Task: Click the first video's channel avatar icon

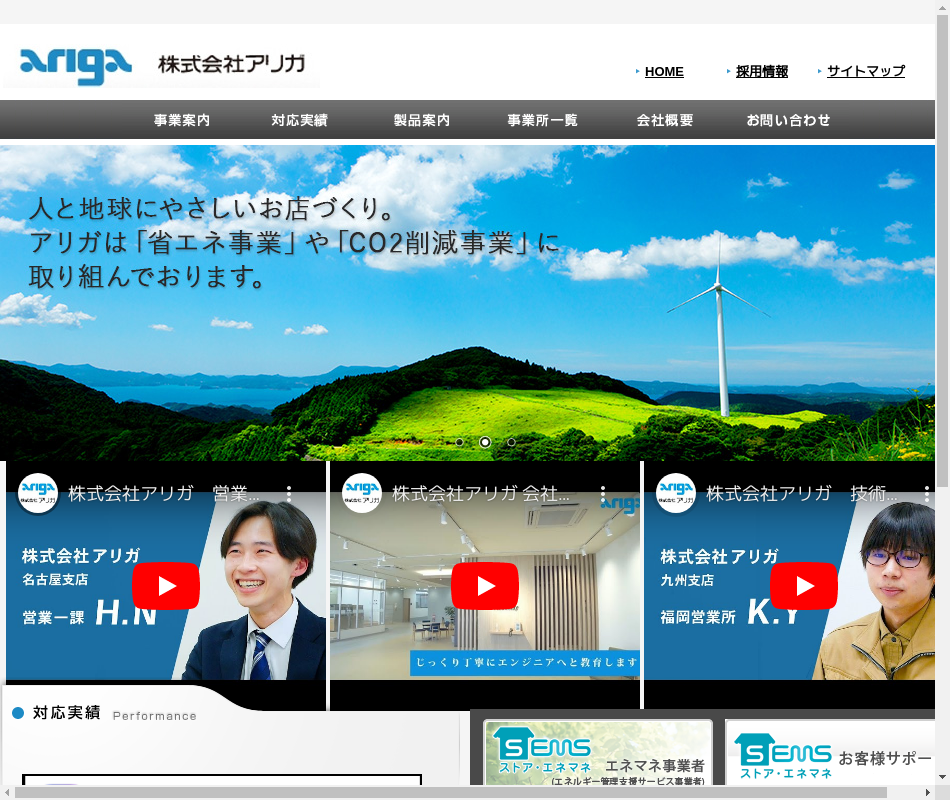Action: coord(38,493)
